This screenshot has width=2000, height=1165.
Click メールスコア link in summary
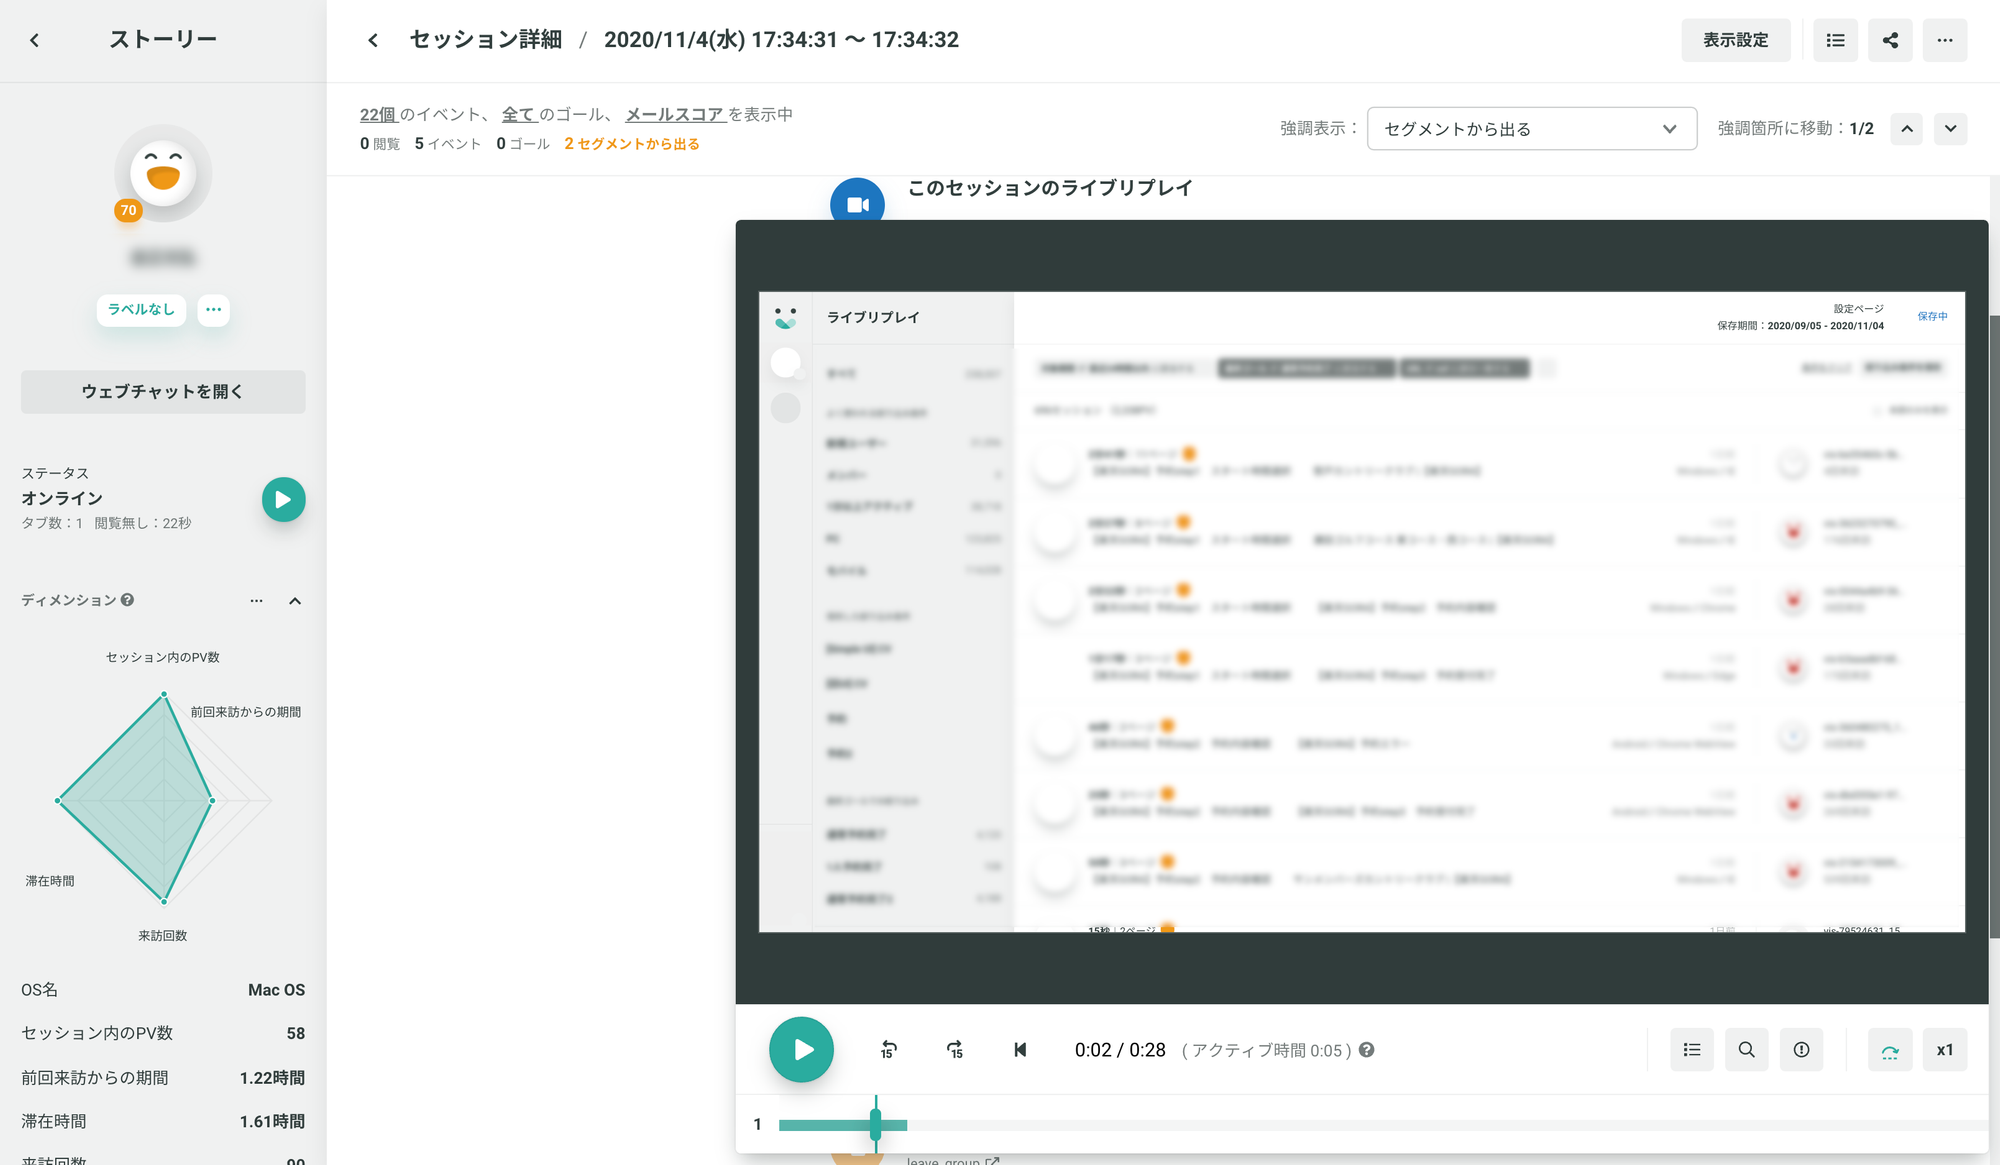coord(674,115)
